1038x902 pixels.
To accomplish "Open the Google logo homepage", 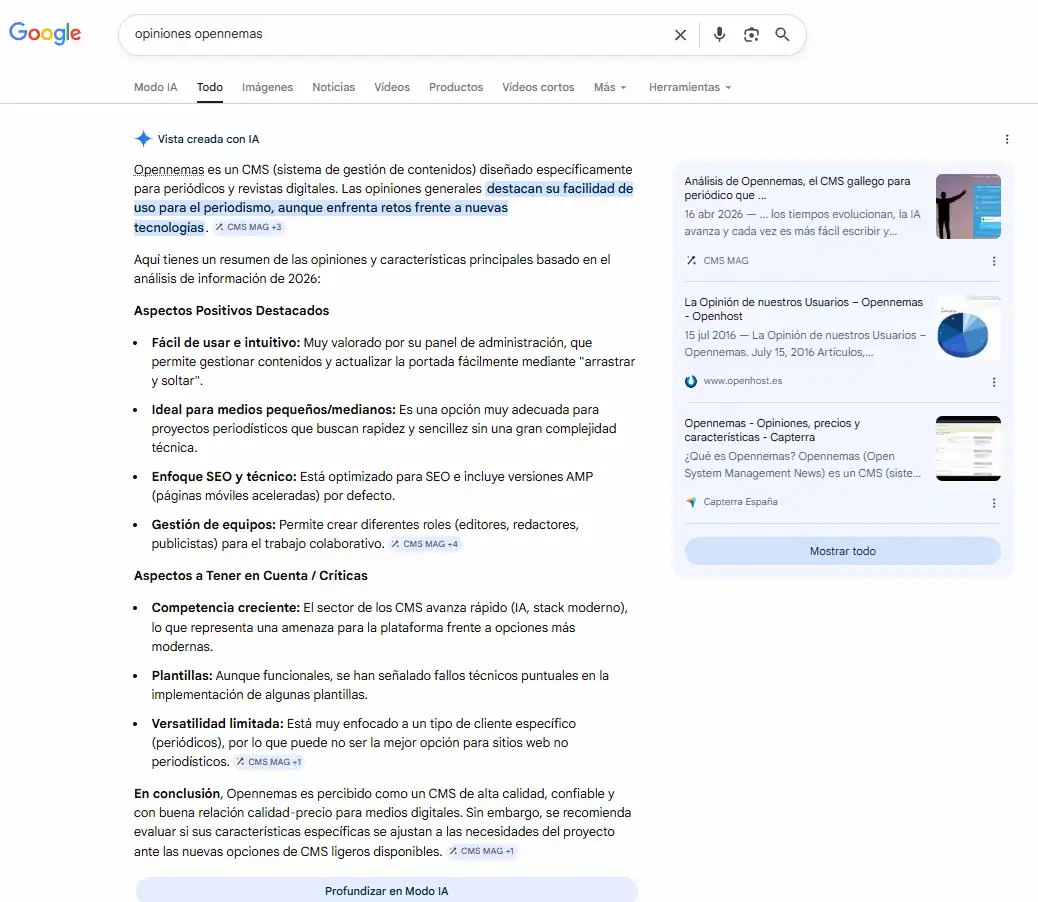I will coord(45,33).
